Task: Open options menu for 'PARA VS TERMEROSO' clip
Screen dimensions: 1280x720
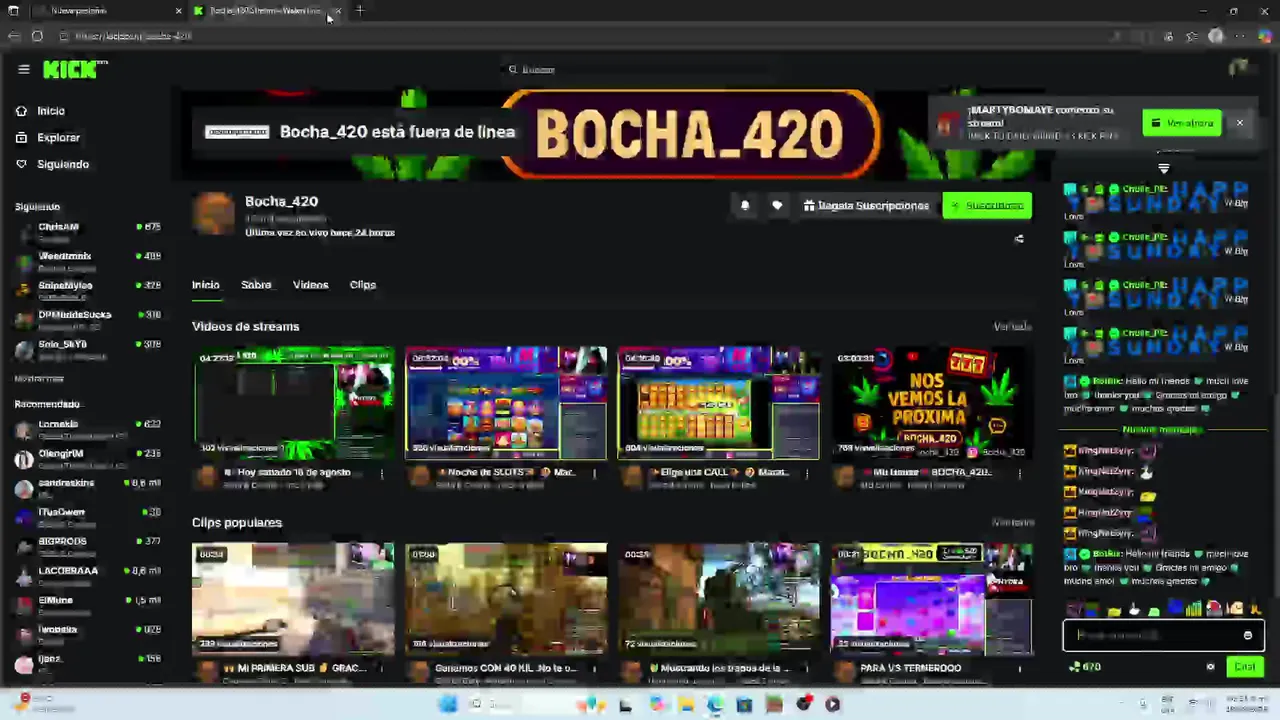Action: (1020, 670)
